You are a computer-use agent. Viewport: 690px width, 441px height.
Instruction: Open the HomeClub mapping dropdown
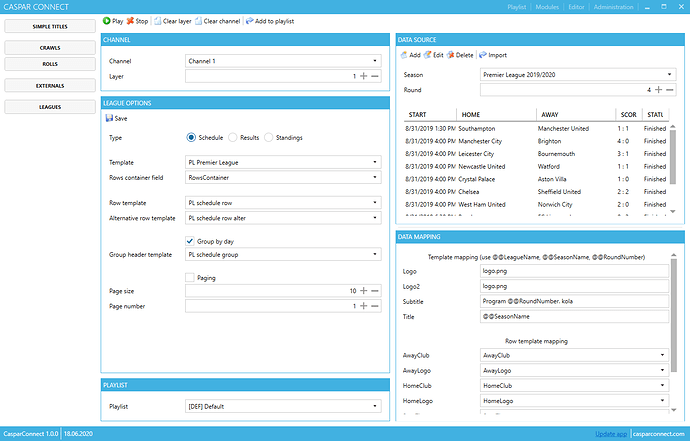(574, 386)
